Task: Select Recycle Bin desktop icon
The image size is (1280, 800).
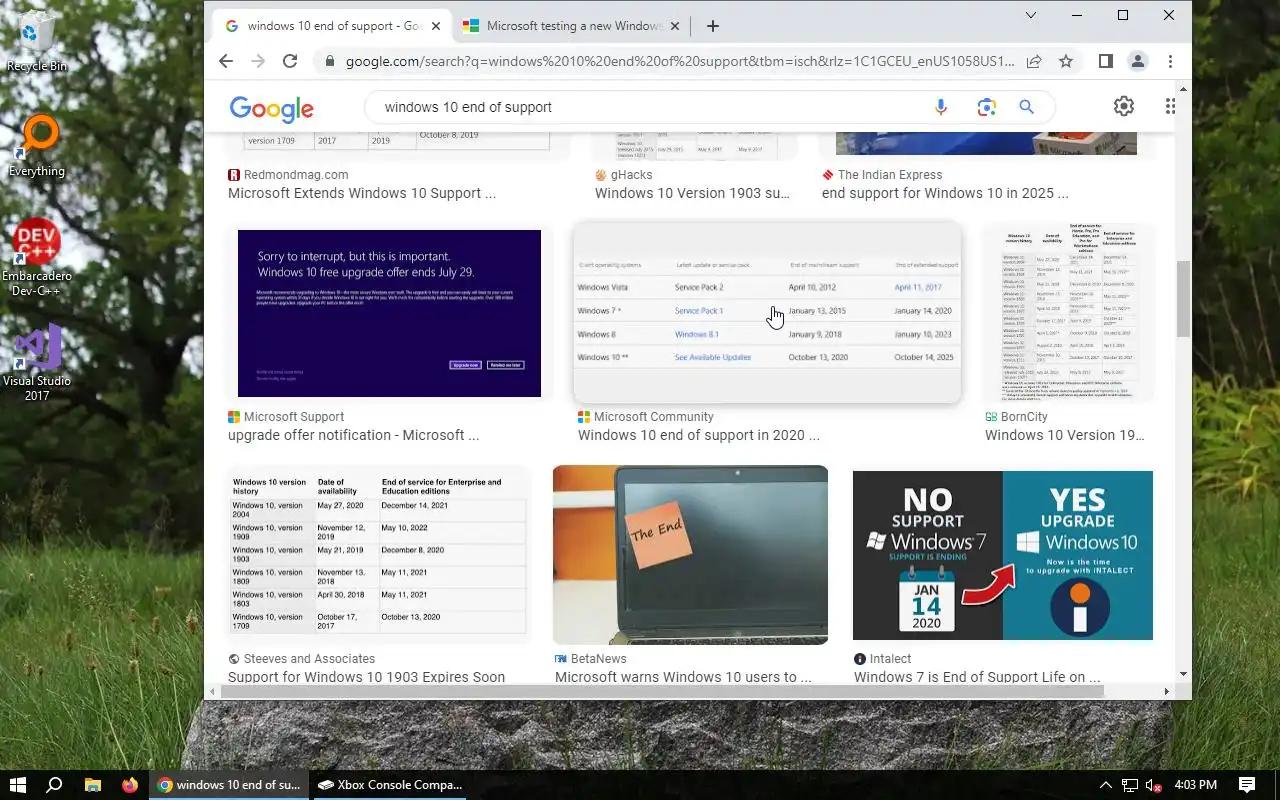Action: click(37, 42)
